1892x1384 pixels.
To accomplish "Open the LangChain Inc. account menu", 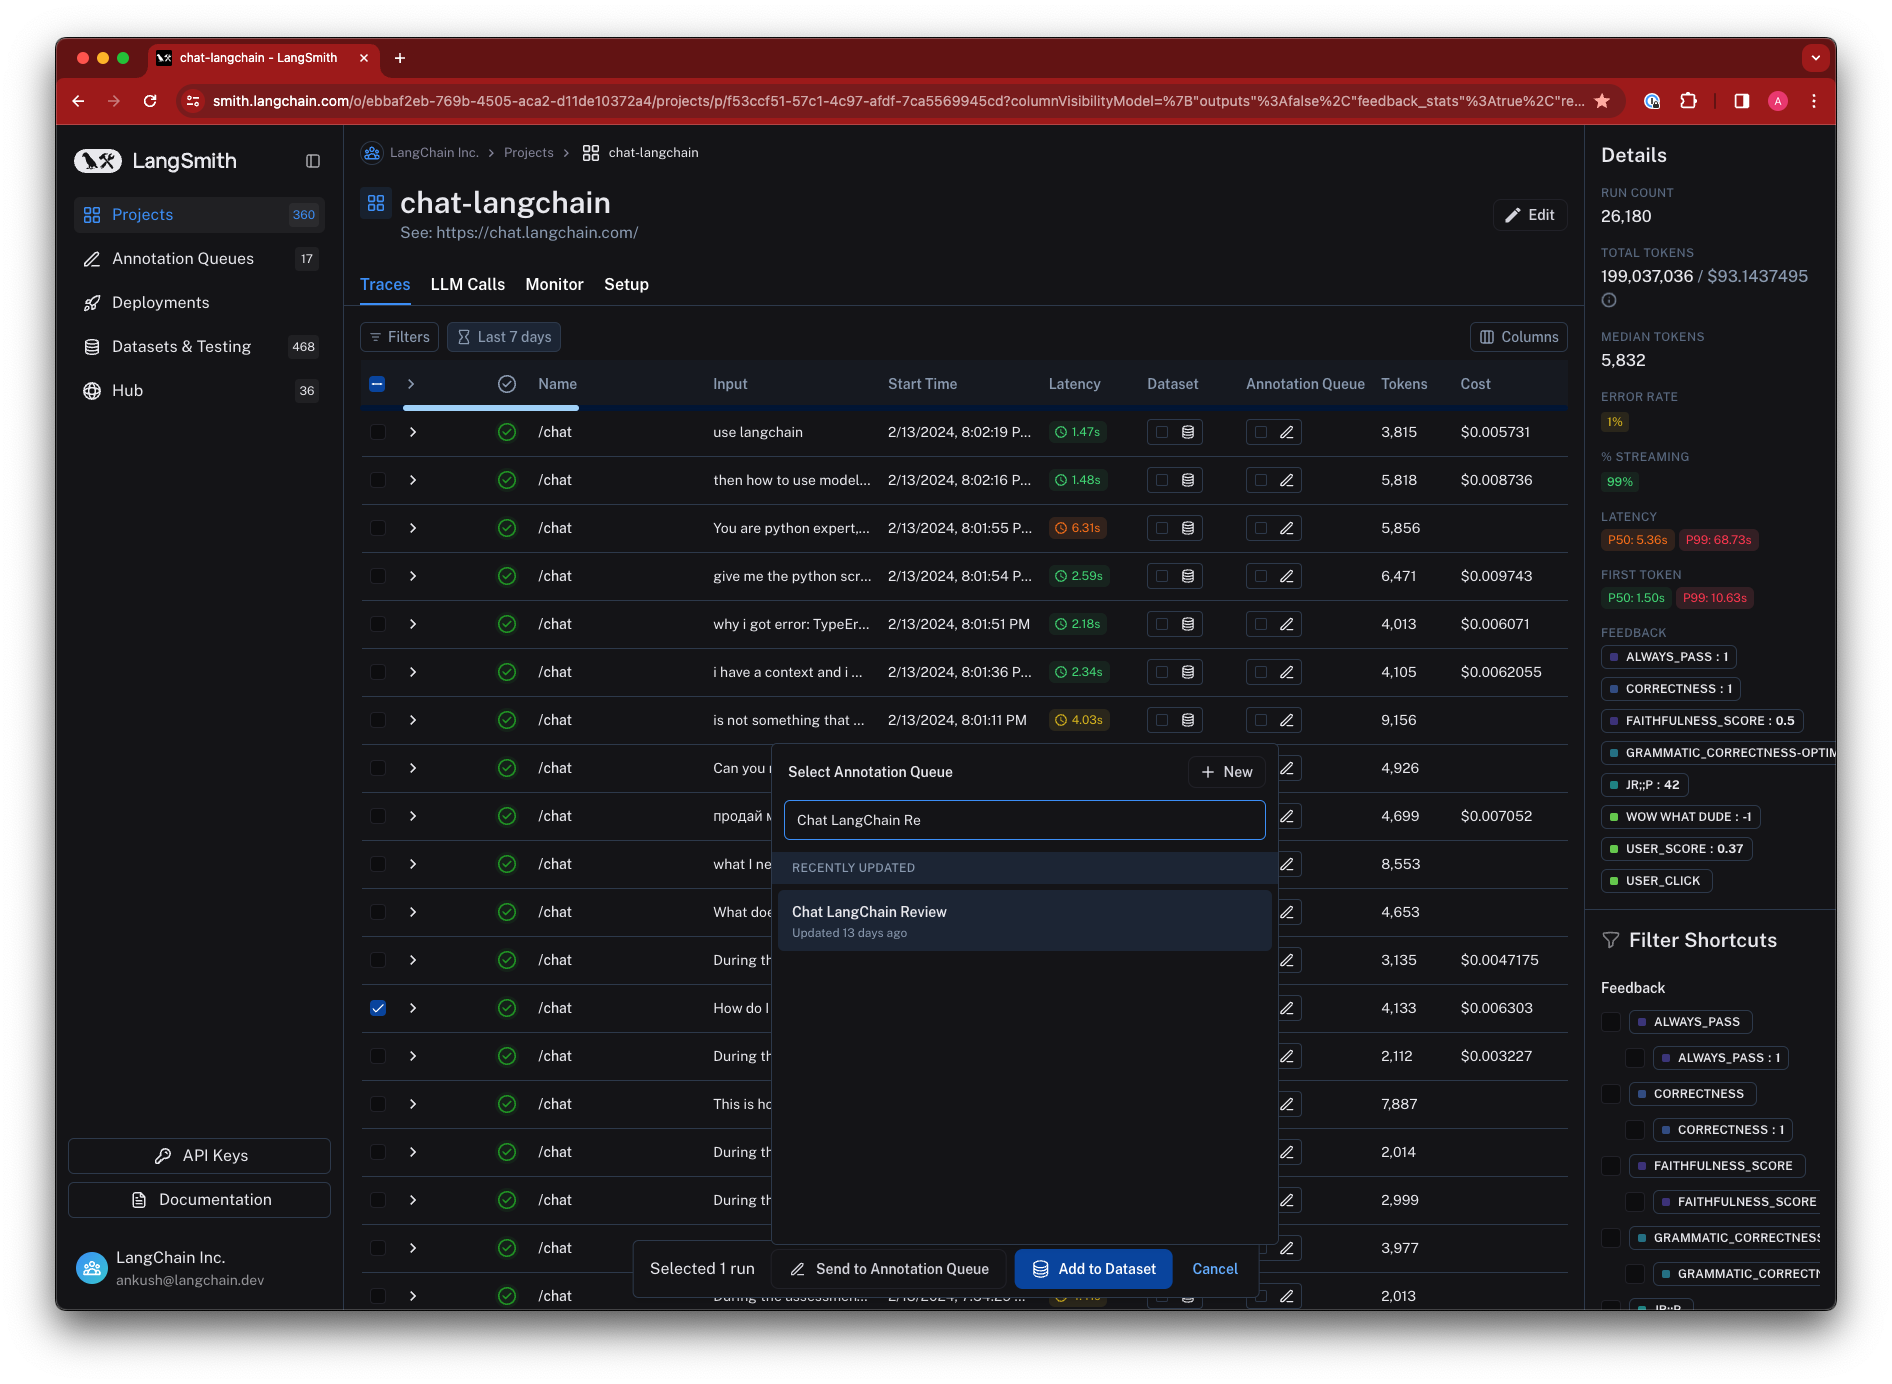I will pos(199,1268).
